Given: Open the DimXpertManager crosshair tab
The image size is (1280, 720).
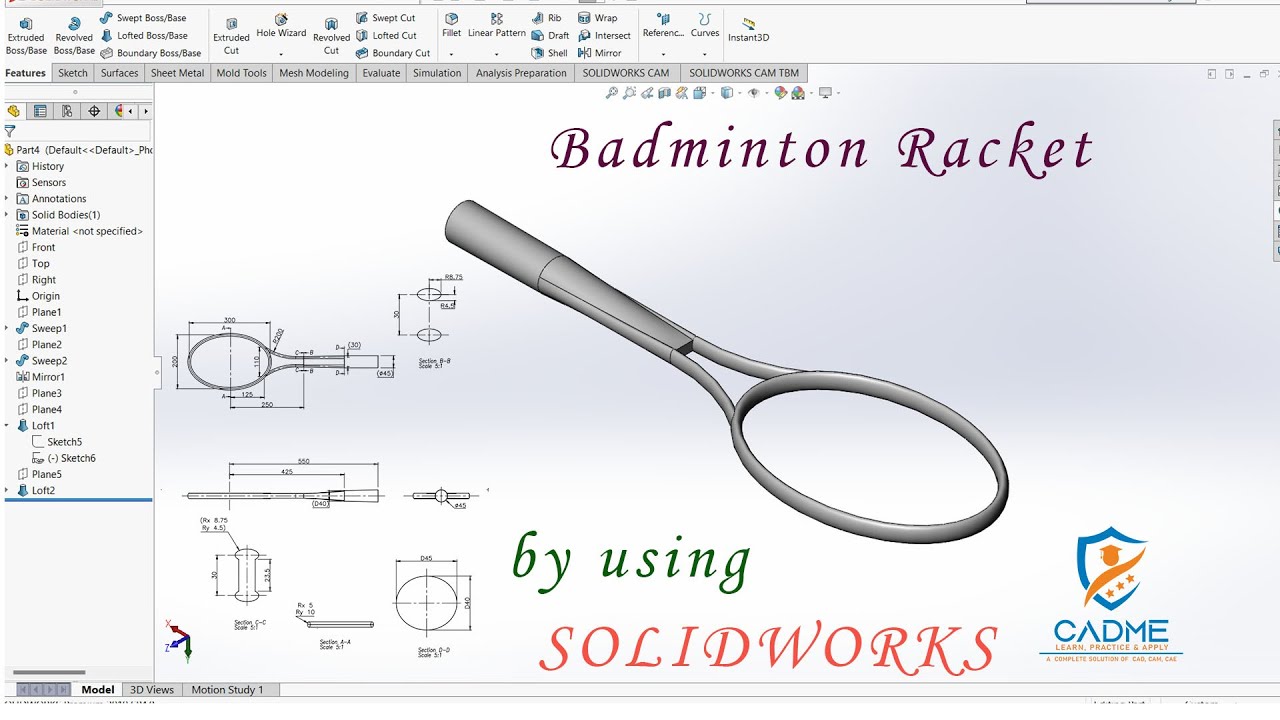Looking at the screenshot, I should pos(94,111).
